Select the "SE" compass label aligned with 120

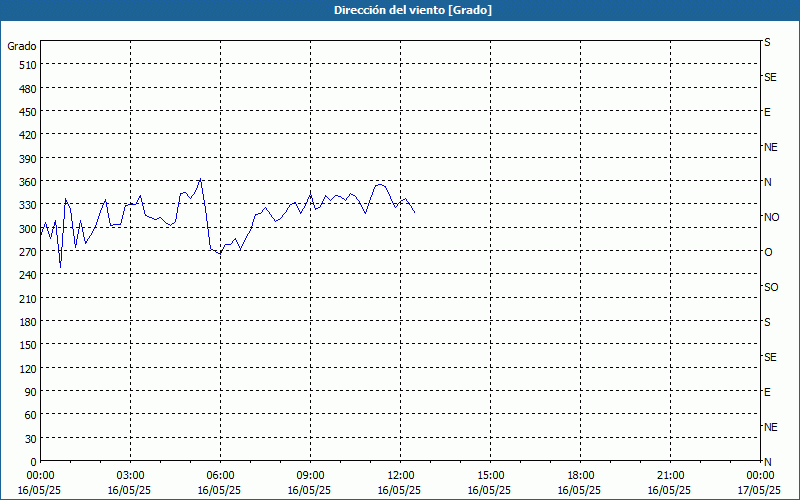pyautogui.click(x=770, y=357)
